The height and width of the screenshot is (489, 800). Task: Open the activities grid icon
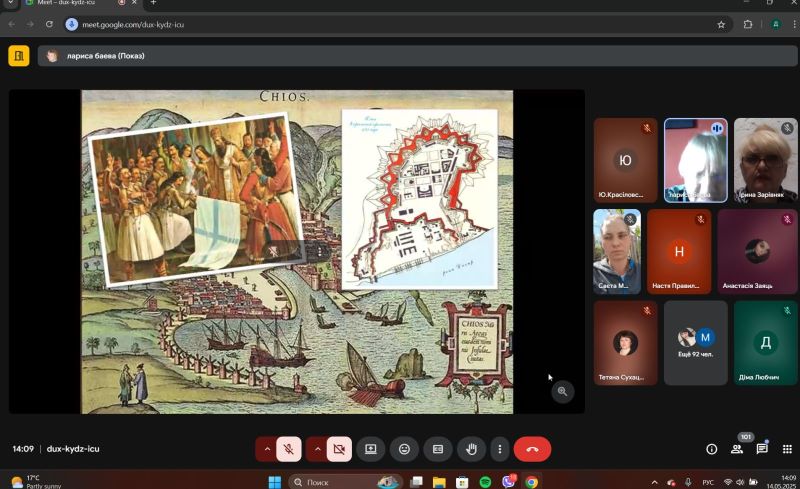(787, 449)
